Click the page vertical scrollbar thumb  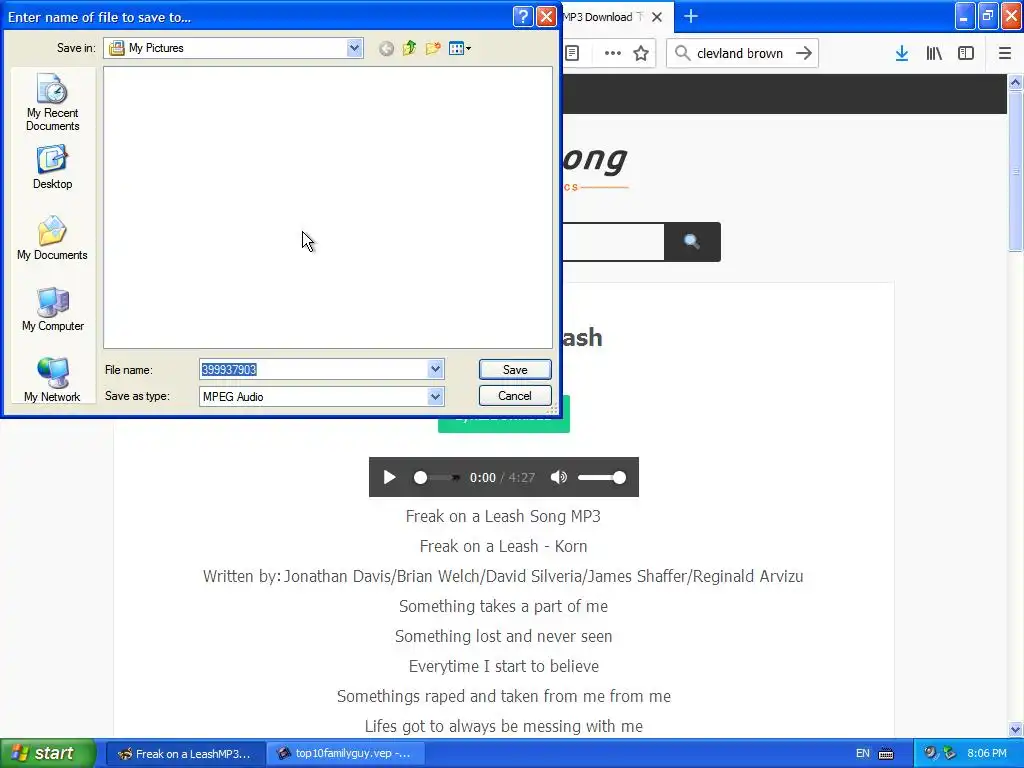tap(1016, 171)
